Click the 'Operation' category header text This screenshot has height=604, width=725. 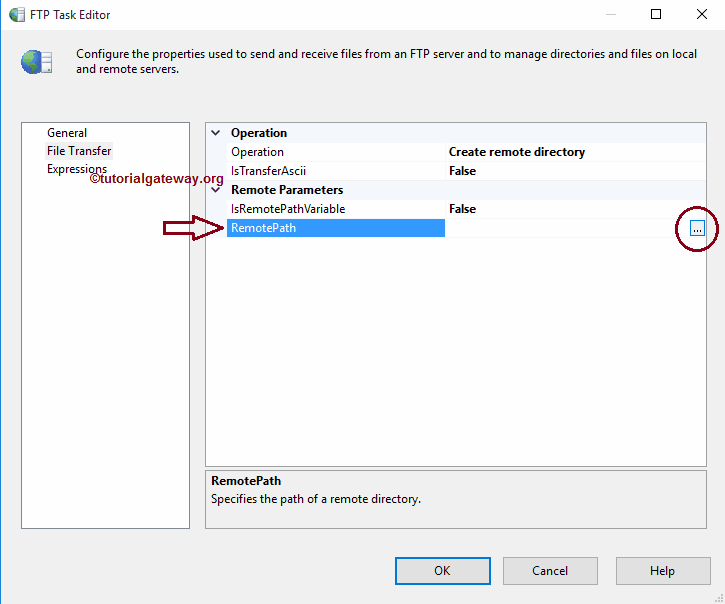(x=259, y=133)
